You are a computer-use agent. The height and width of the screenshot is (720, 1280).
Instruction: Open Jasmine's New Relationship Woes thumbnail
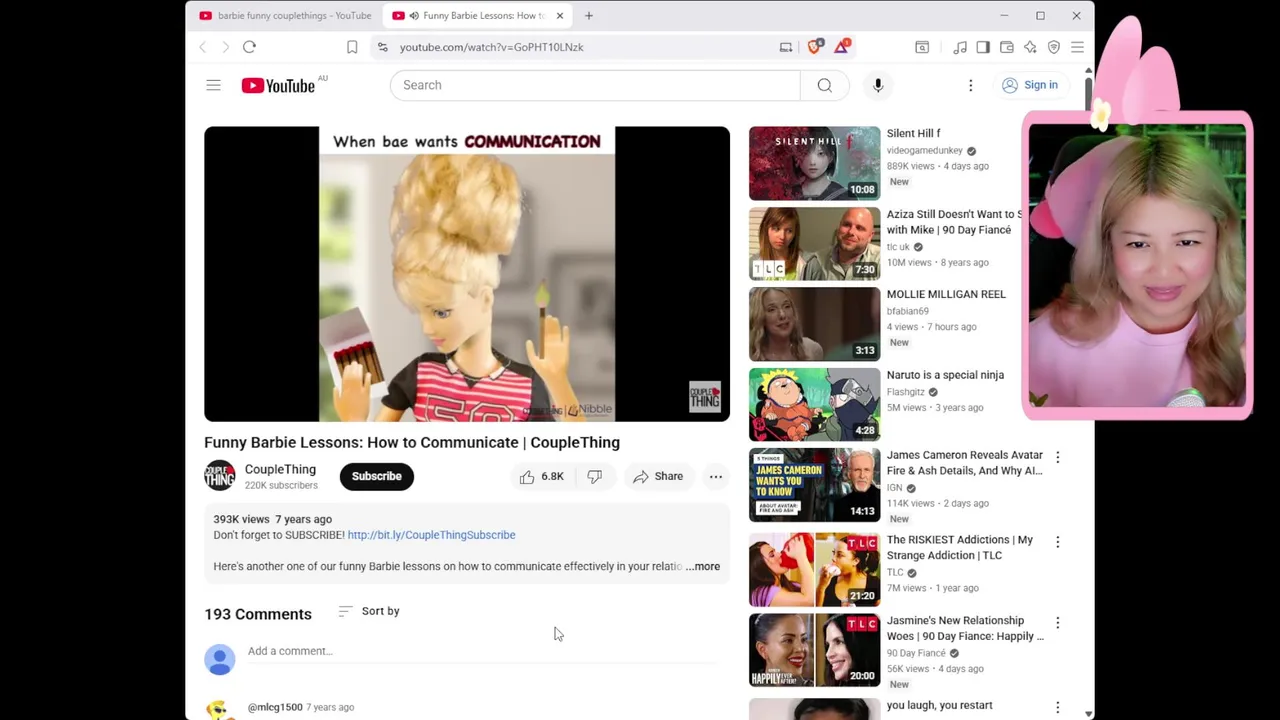point(814,650)
